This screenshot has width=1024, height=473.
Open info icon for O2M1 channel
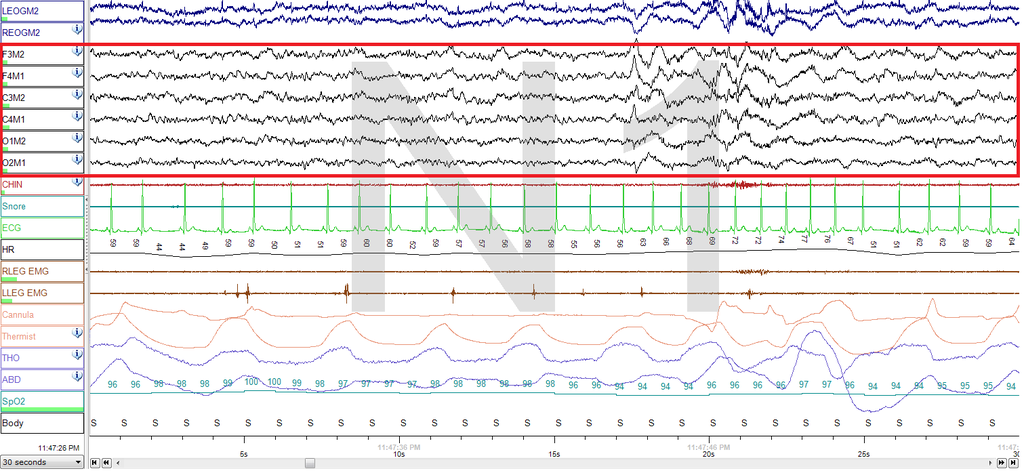pyautogui.click(x=77, y=158)
